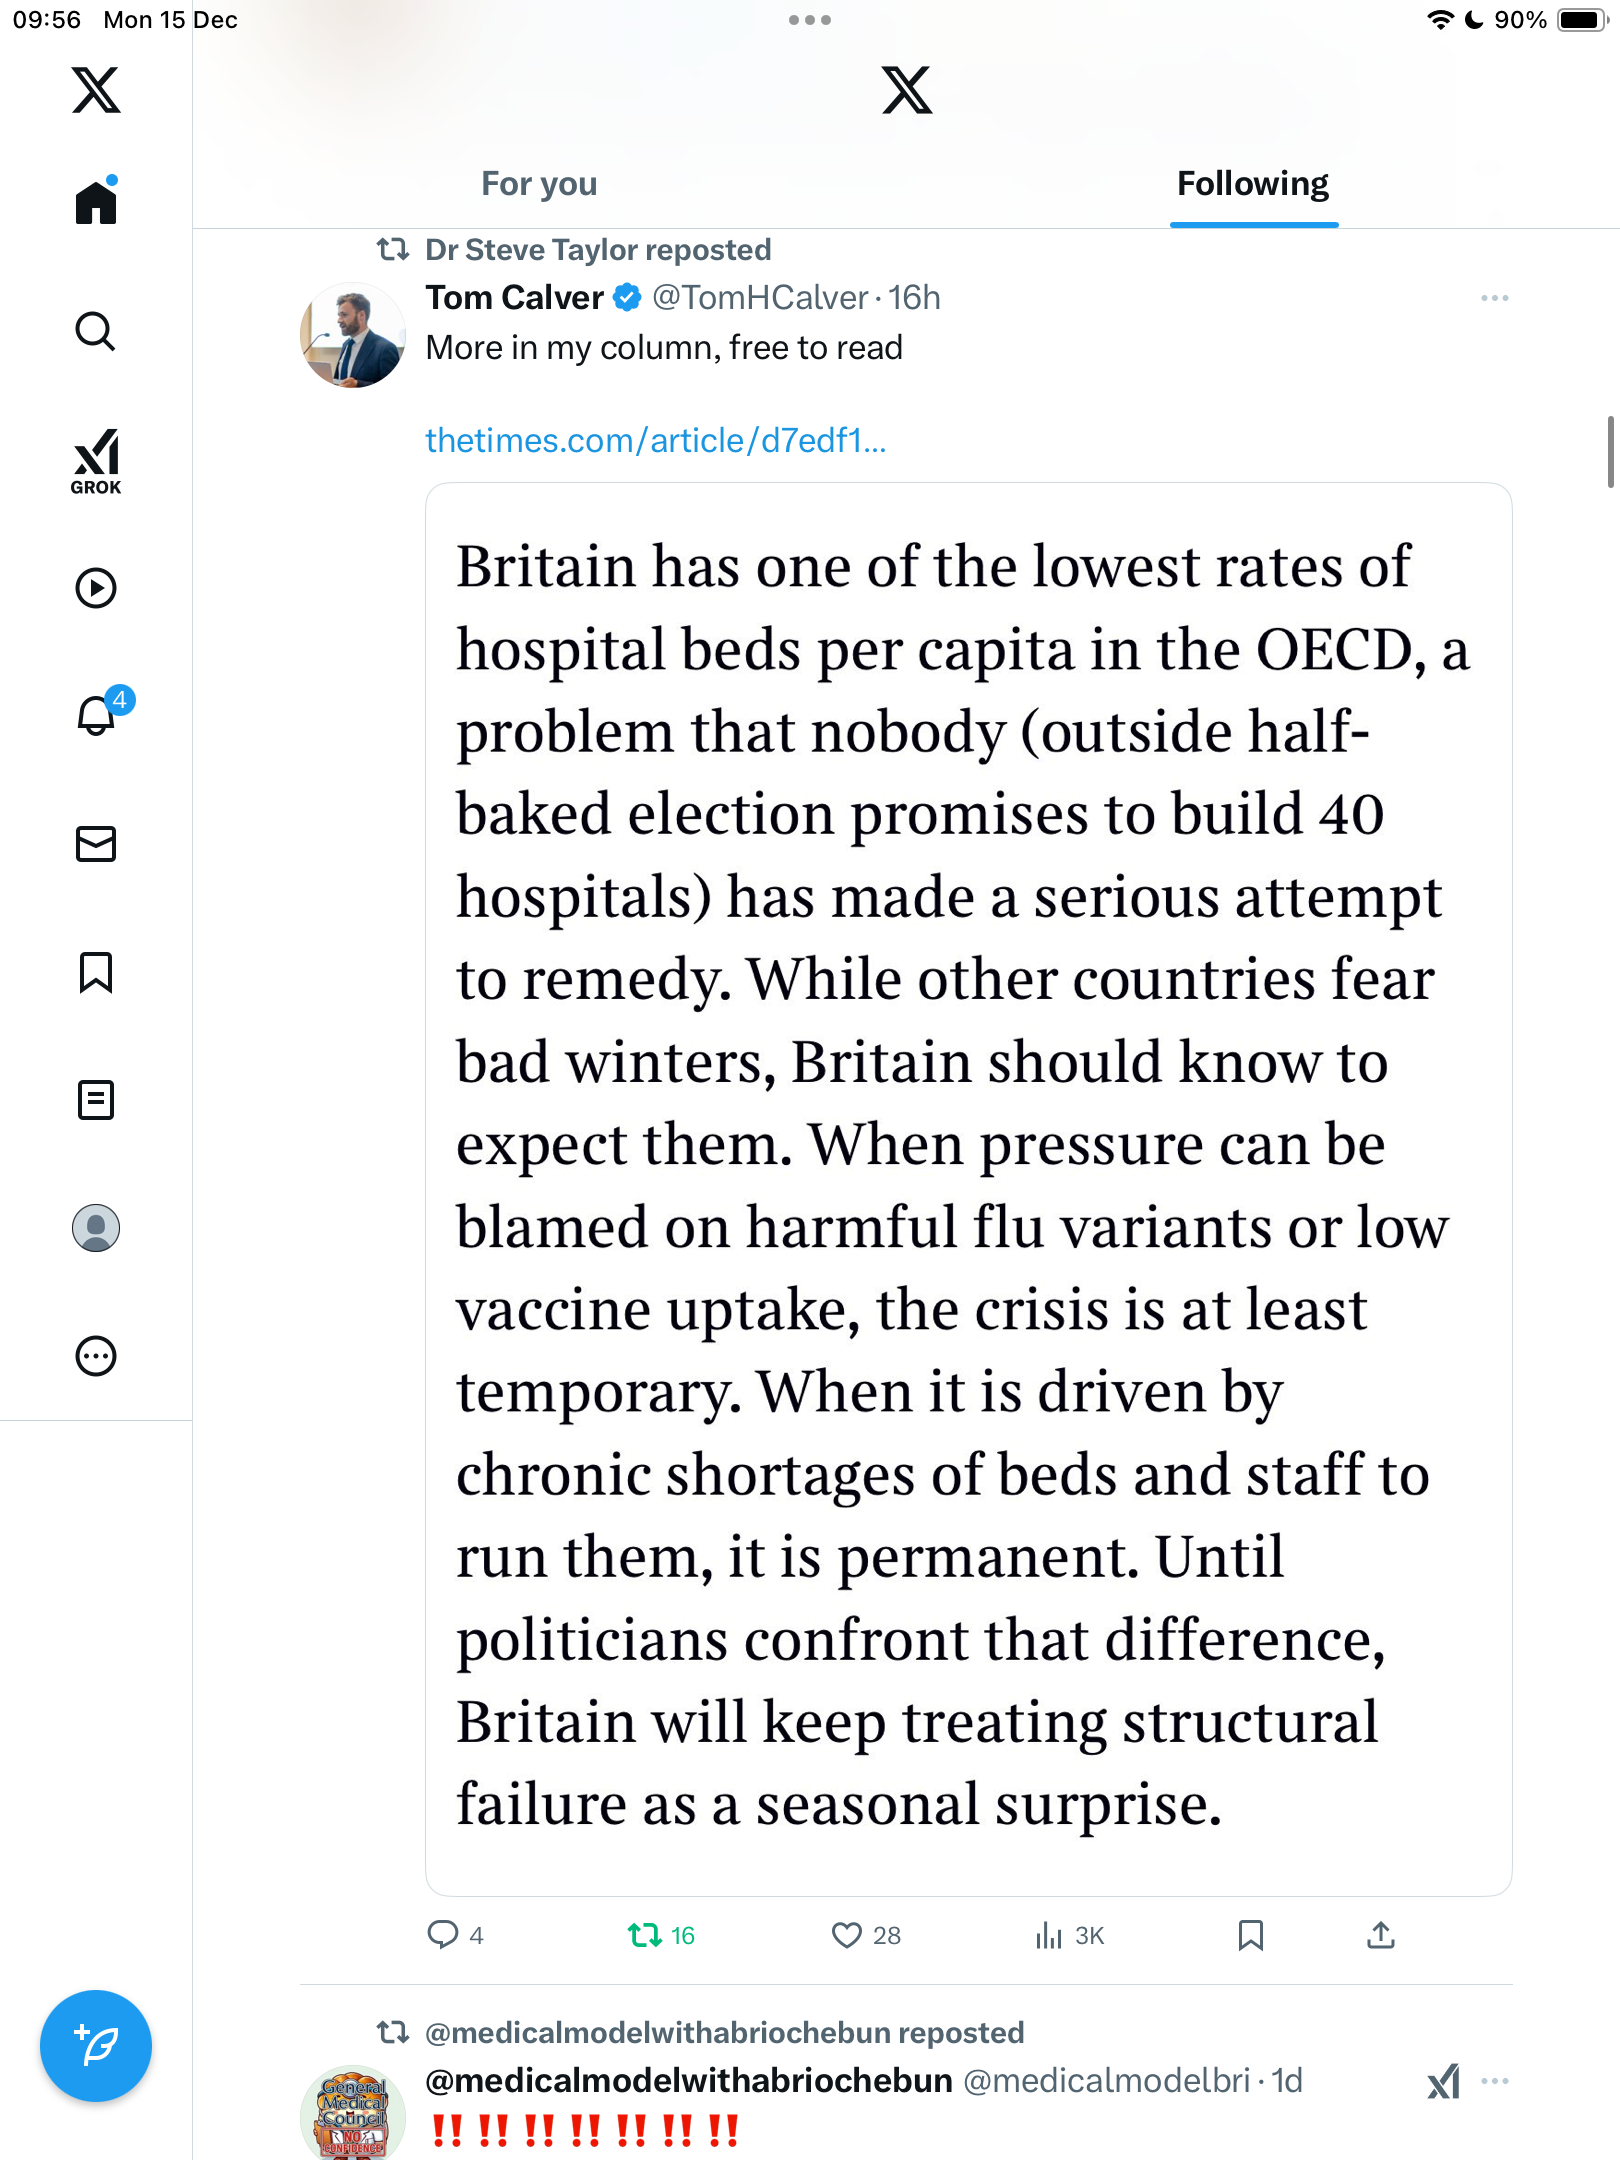Image resolution: width=1620 pixels, height=2160 pixels.
Task: Open sidebar Bookmarks page
Action: click(x=96, y=972)
